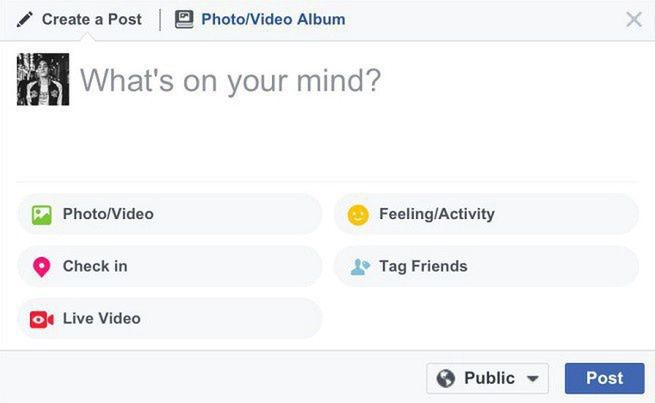Click the blue Tag Friends people icon
Viewport: 655px width, 403px height.
pyautogui.click(x=359, y=267)
